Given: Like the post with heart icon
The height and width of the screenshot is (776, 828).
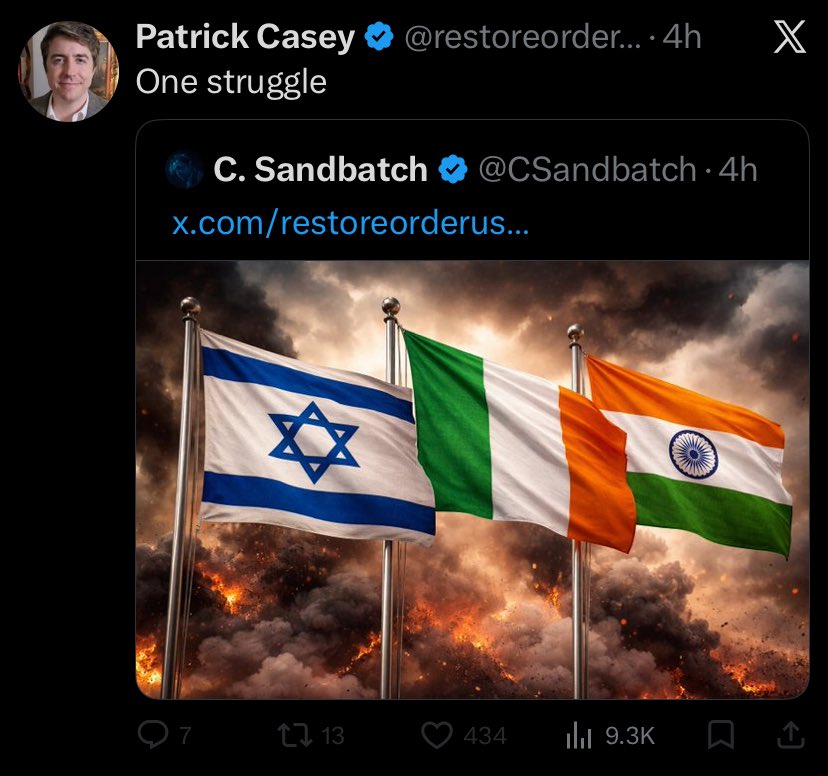Looking at the screenshot, I should [437, 735].
